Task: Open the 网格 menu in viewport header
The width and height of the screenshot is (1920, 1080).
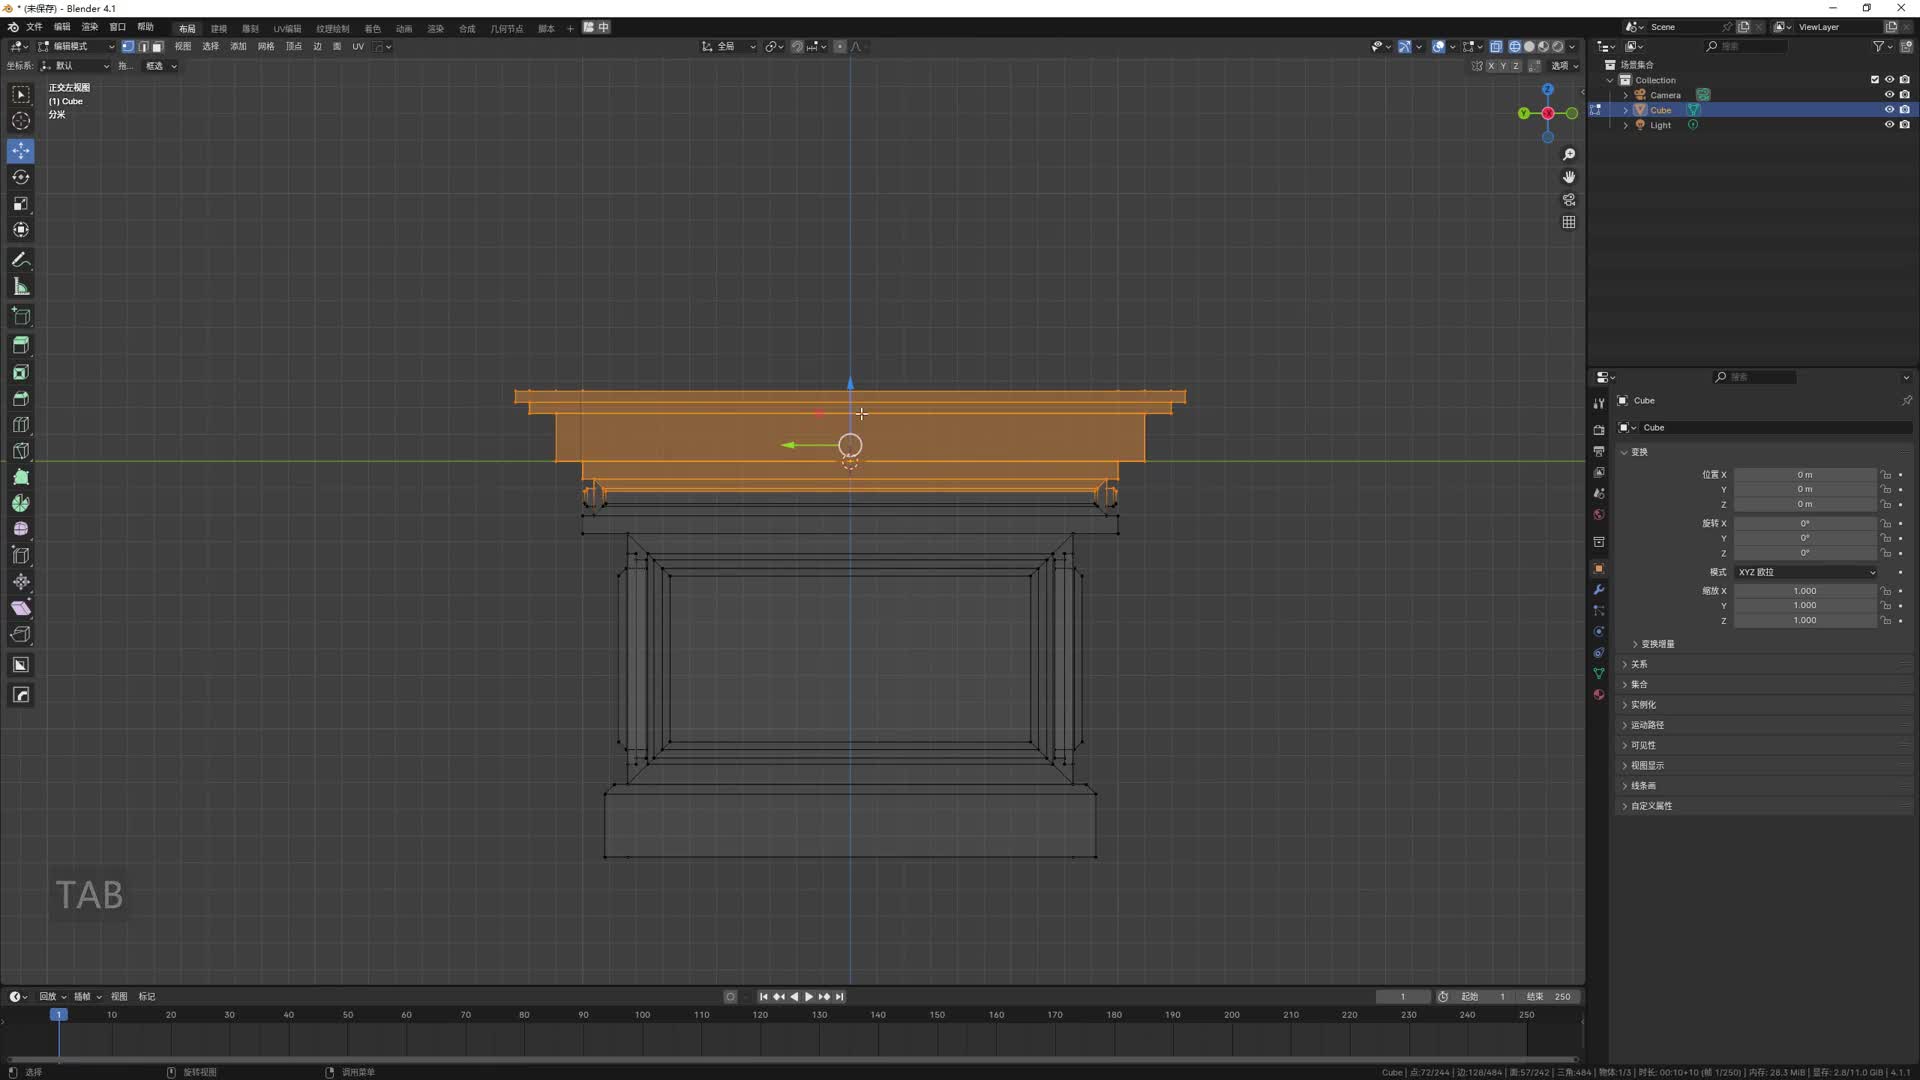Action: (266, 47)
